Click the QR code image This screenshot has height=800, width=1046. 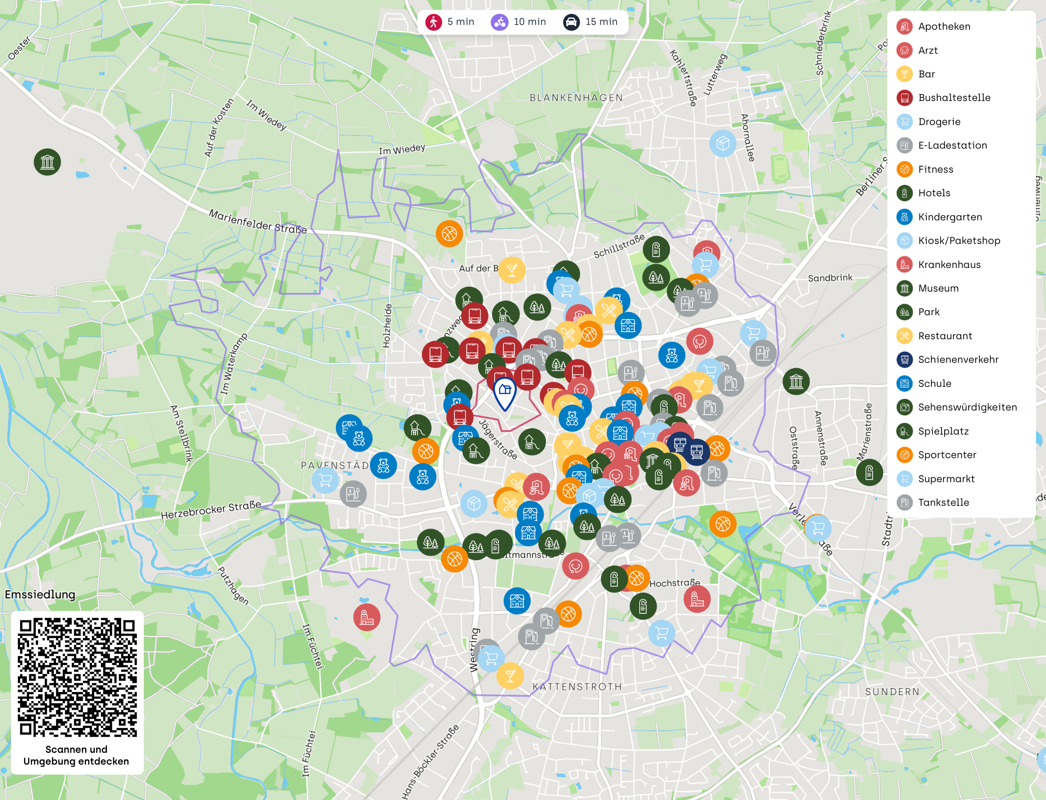[77, 677]
